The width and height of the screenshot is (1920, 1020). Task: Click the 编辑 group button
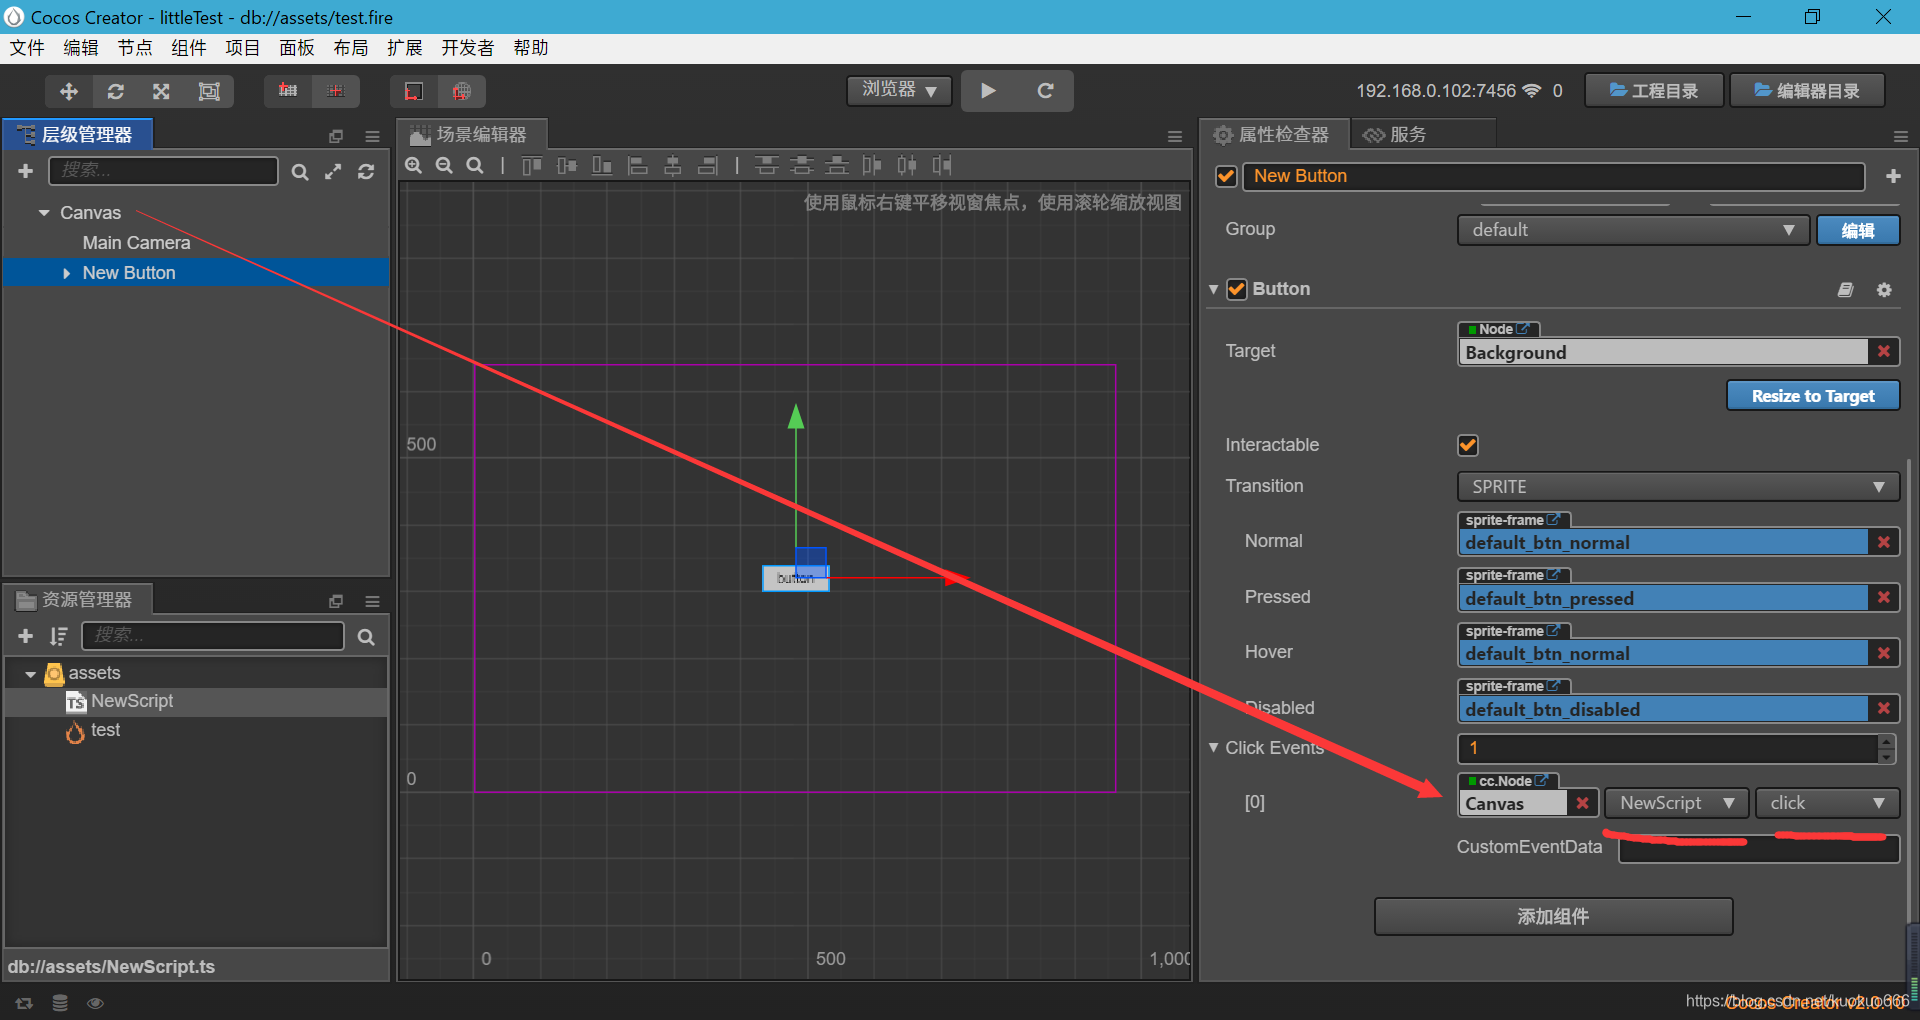point(1858,230)
